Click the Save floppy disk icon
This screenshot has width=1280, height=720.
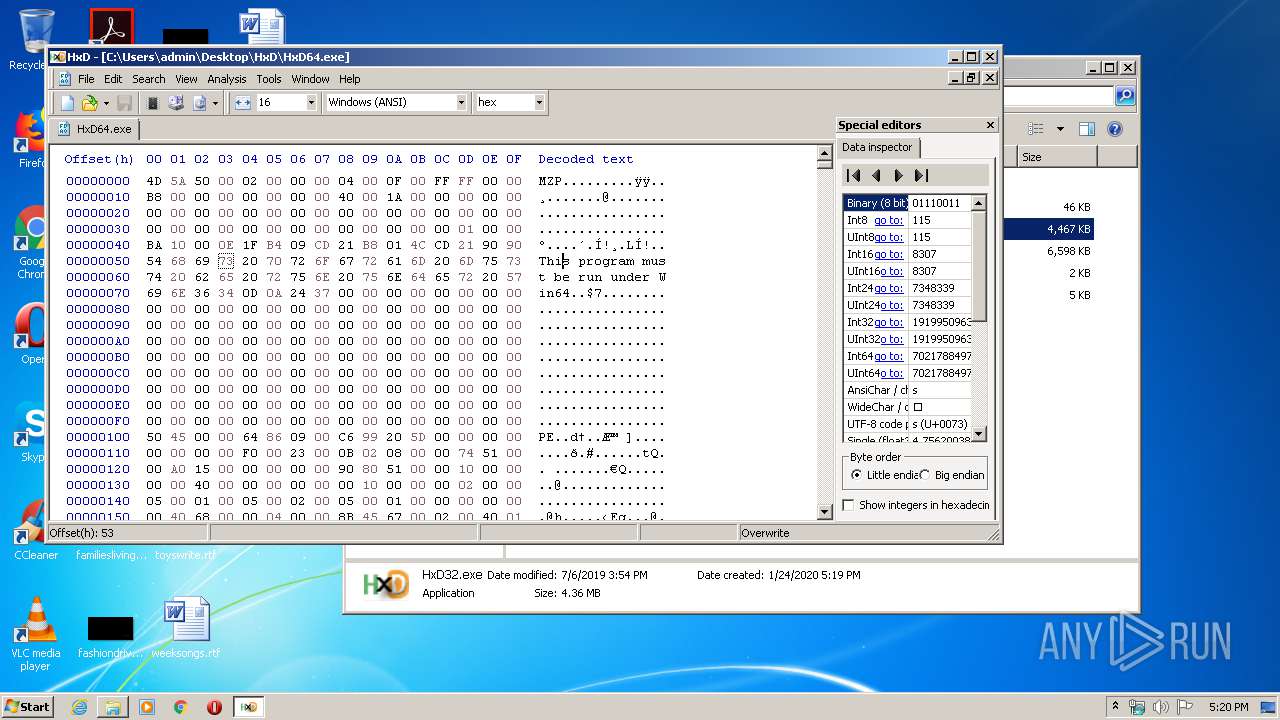pyautogui.click(x=124, y=102)
